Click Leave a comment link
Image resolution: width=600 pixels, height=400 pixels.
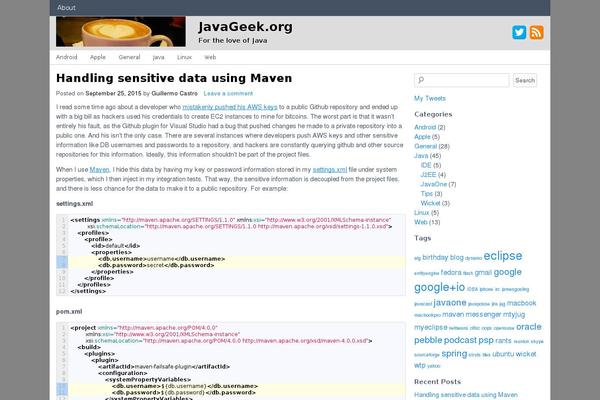coord(228,93)
